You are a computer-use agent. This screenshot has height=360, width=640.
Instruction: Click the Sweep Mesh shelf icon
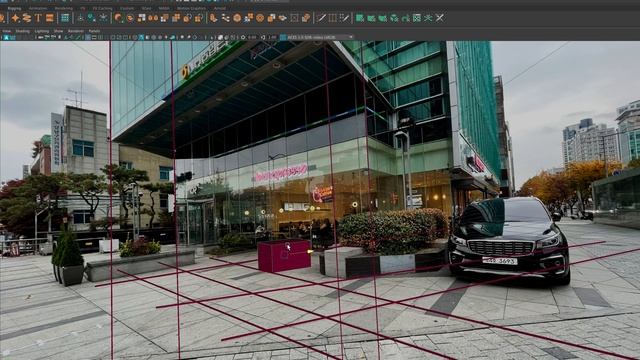point(27,18)
